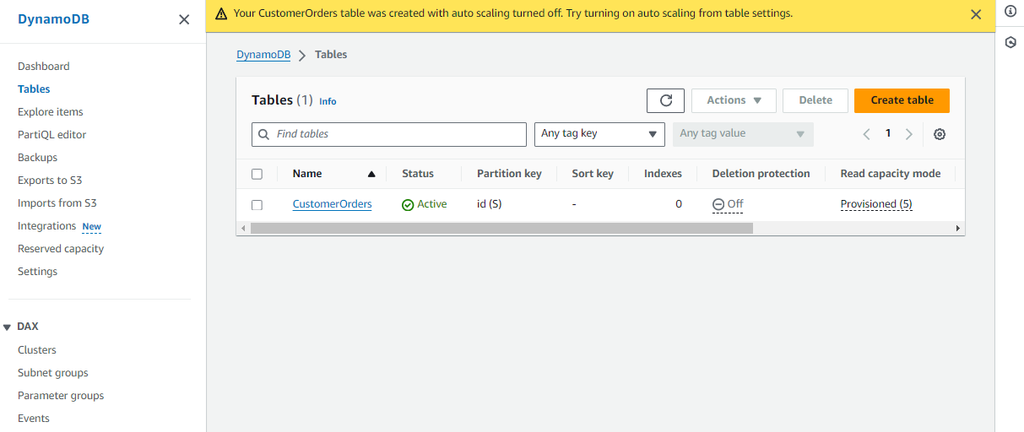Navigate to Backups in sidebar
The image size is (1024, 432).
(x=37, y=157)
